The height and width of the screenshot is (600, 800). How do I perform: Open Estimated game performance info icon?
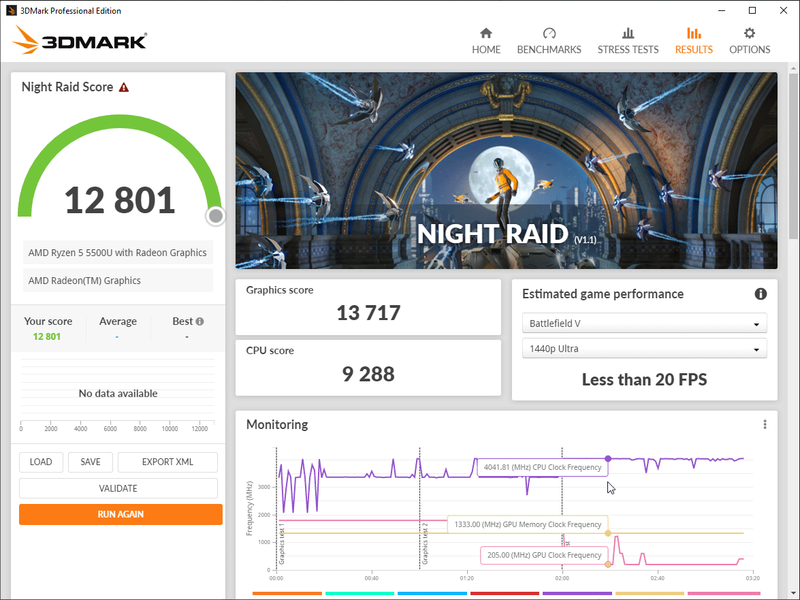760,294
